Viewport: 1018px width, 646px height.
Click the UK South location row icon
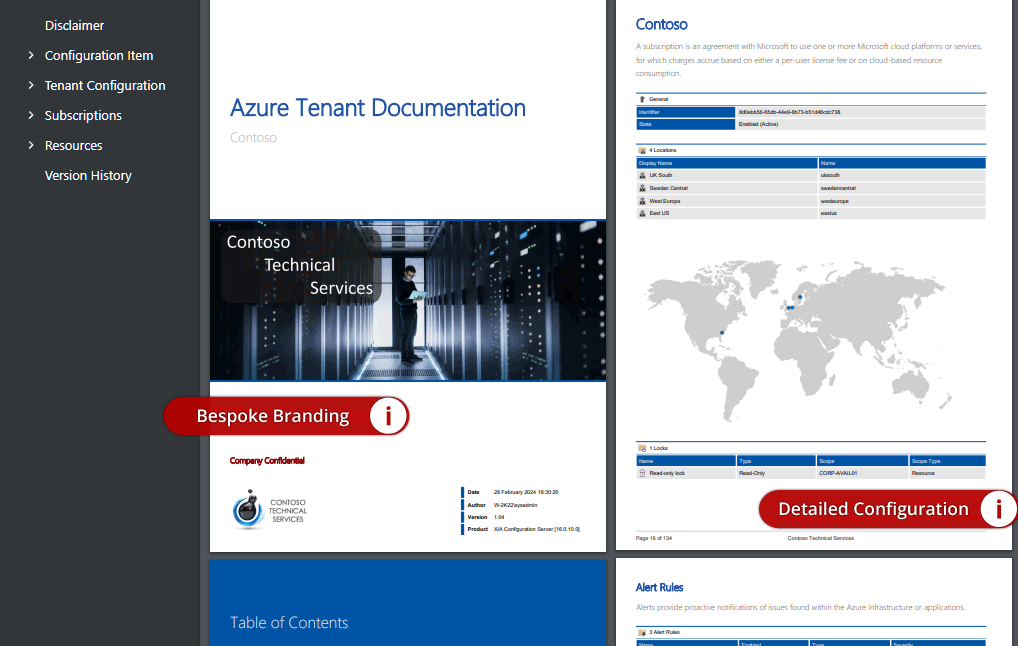(x=642, y=175)
